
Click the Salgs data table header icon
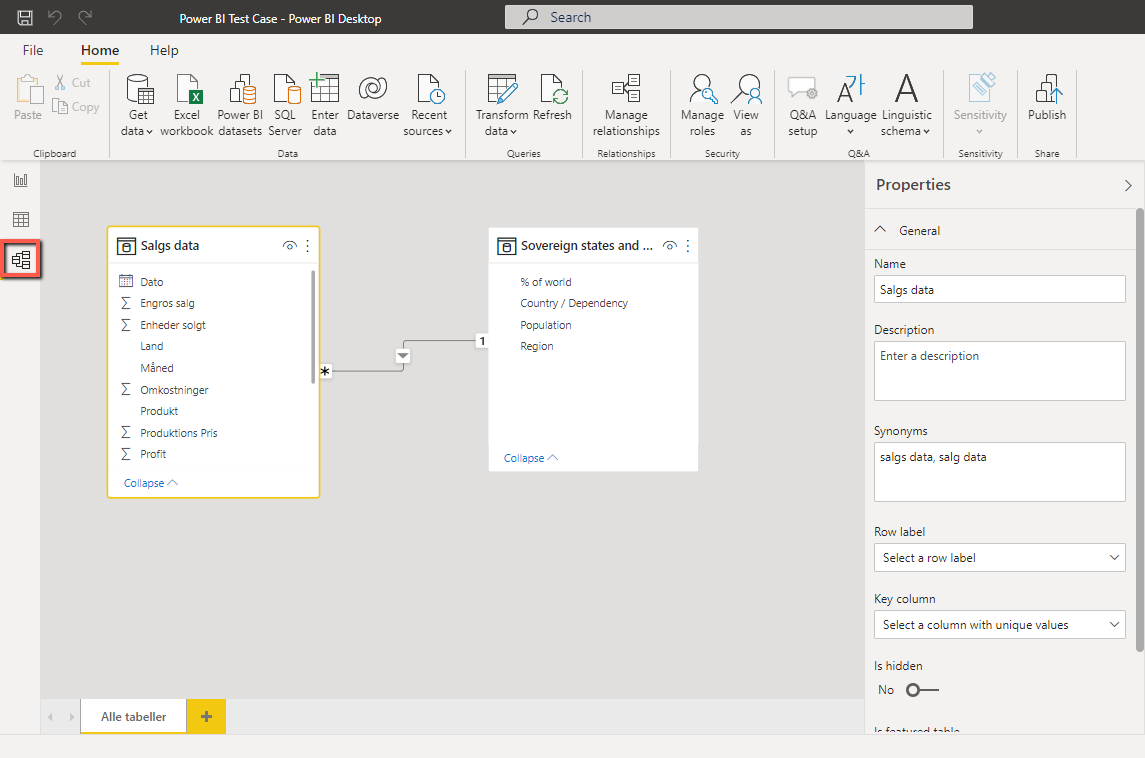126,246
